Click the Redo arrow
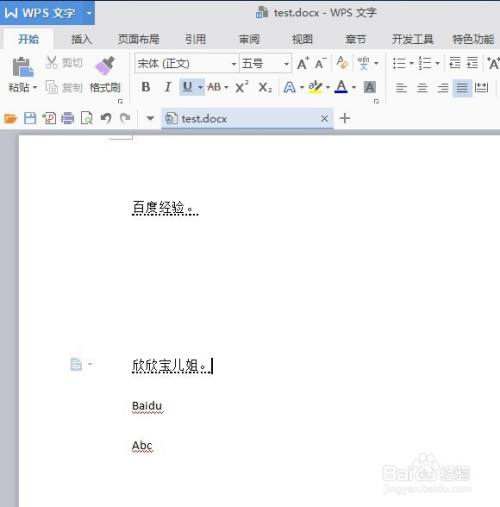Viewport: 500px width, 507px height. coord(125,118)
